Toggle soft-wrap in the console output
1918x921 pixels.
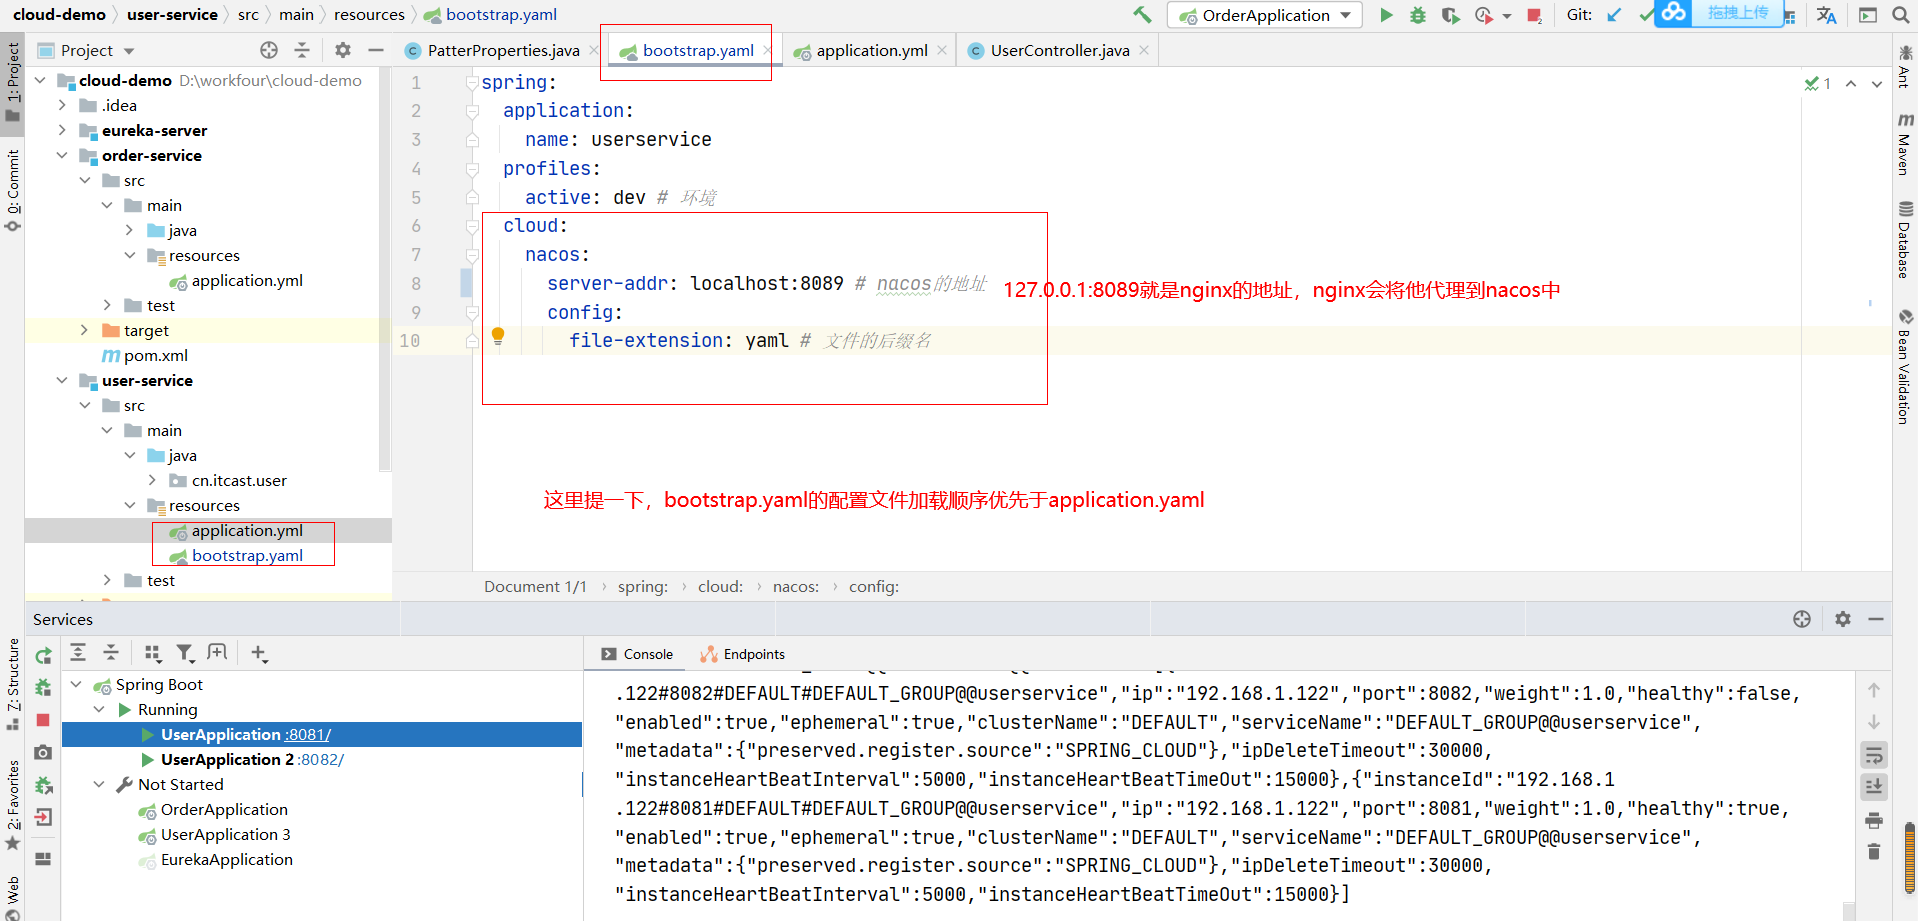(1874, 755)
